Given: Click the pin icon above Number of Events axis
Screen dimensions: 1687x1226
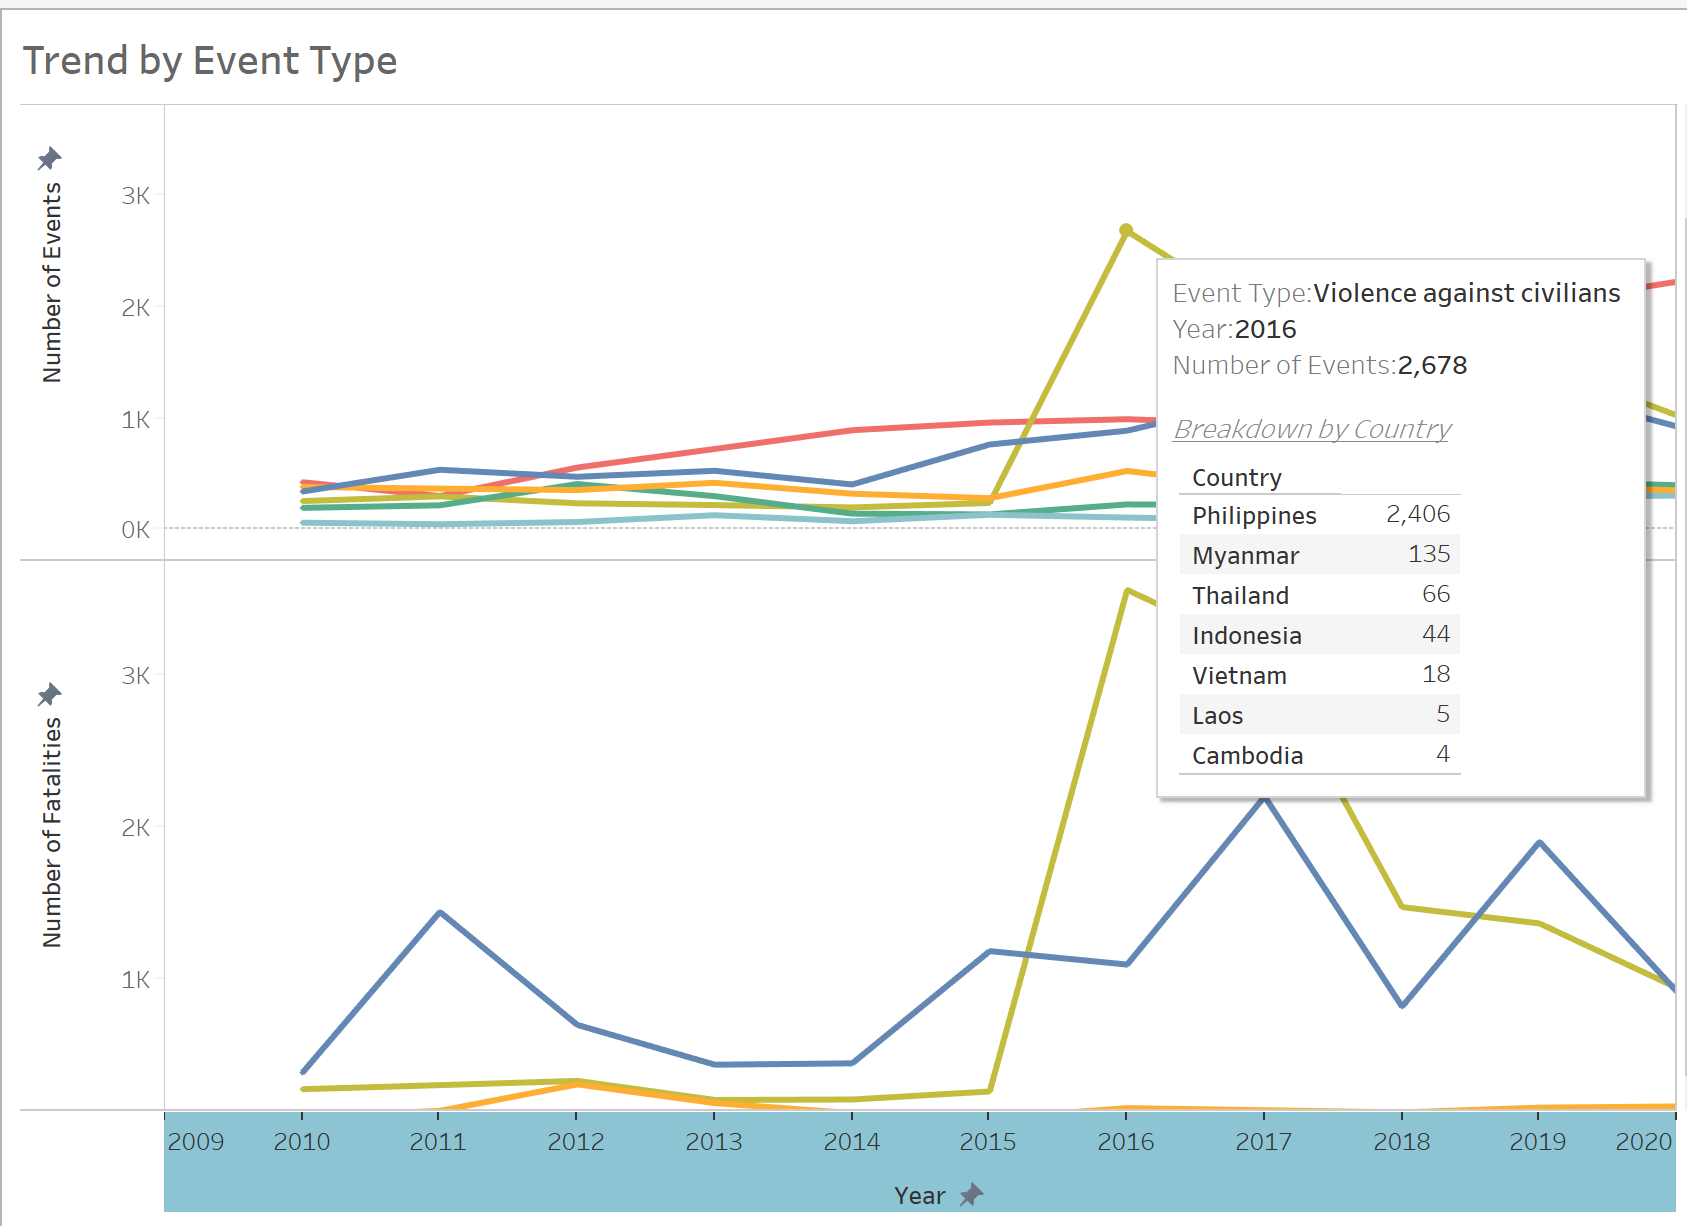Looking at the screenshot, I should (49, 158).
